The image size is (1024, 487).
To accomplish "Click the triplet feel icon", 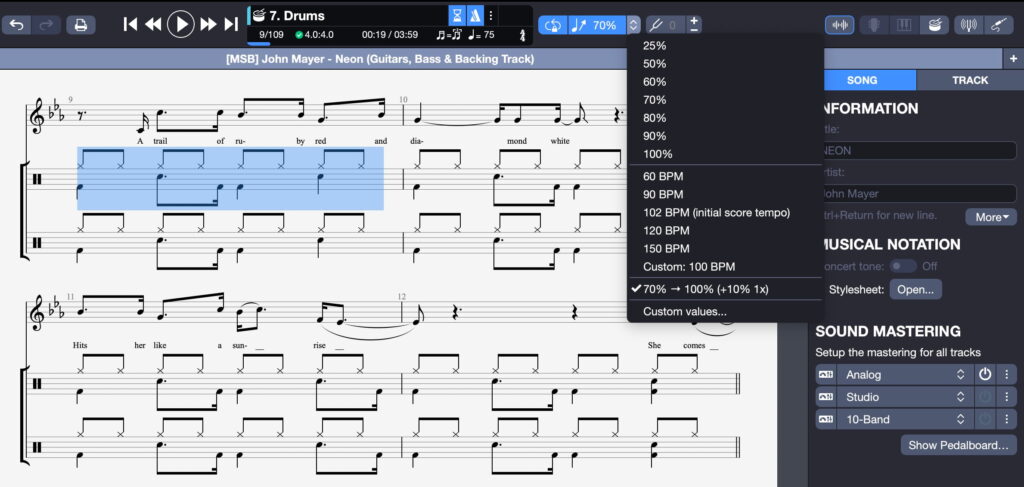I will tap(450, 35).
